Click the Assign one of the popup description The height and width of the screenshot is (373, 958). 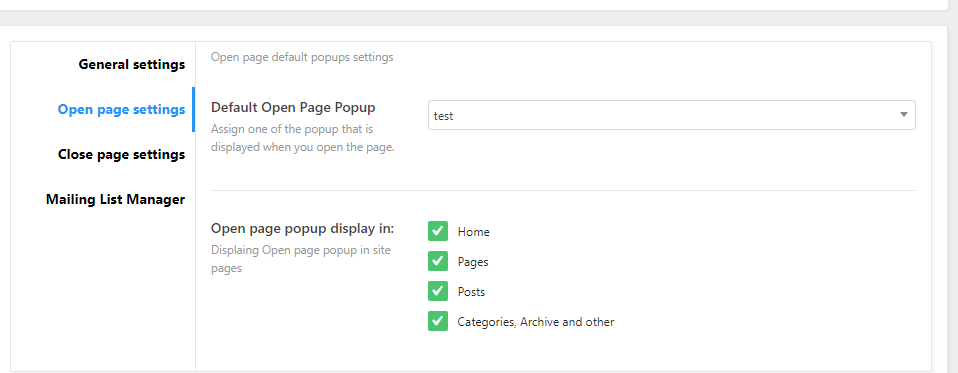pyautogui.click(x=302, y=139)
